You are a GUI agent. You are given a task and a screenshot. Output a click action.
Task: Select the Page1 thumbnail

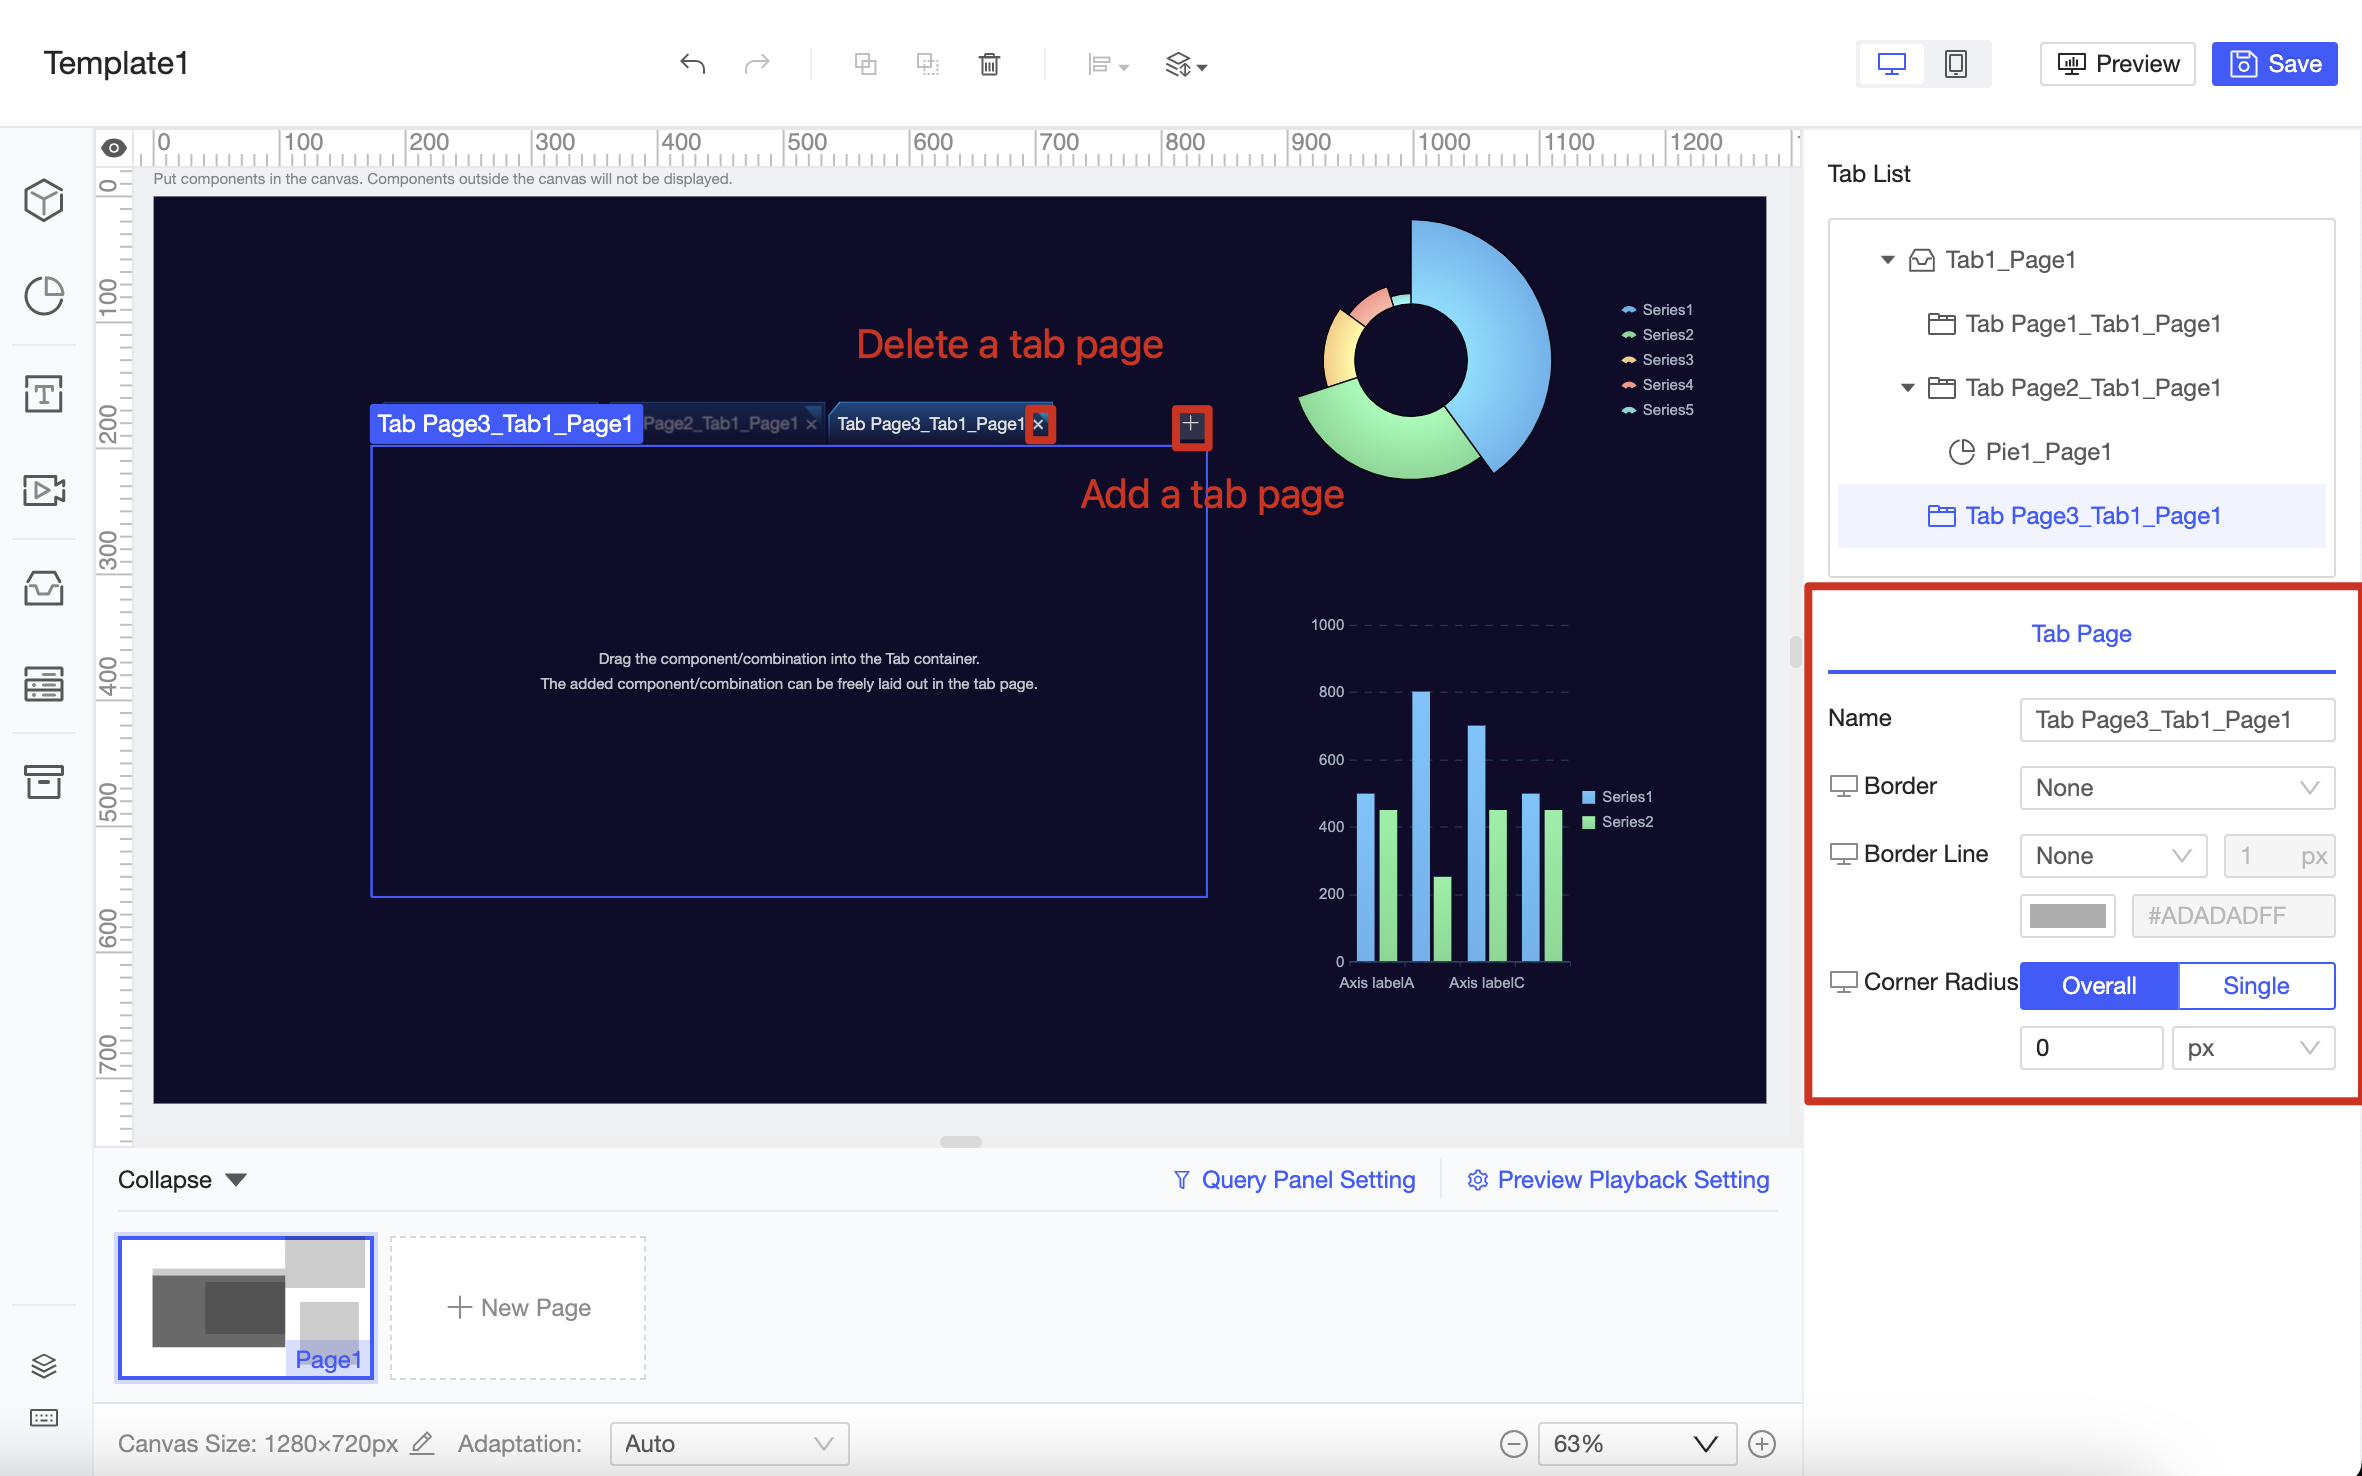tap(246, 1308)
